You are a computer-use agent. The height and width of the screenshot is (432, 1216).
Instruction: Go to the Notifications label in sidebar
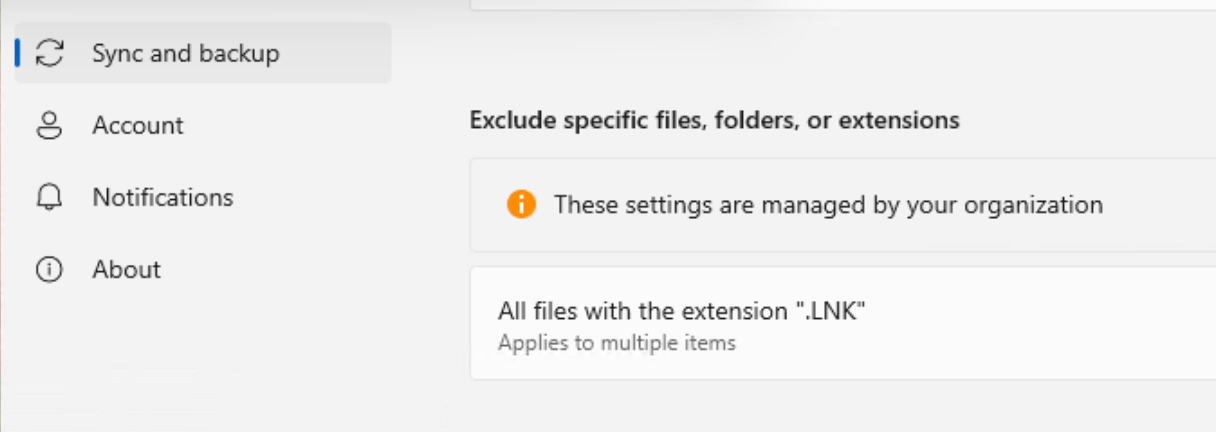[162, 197]
